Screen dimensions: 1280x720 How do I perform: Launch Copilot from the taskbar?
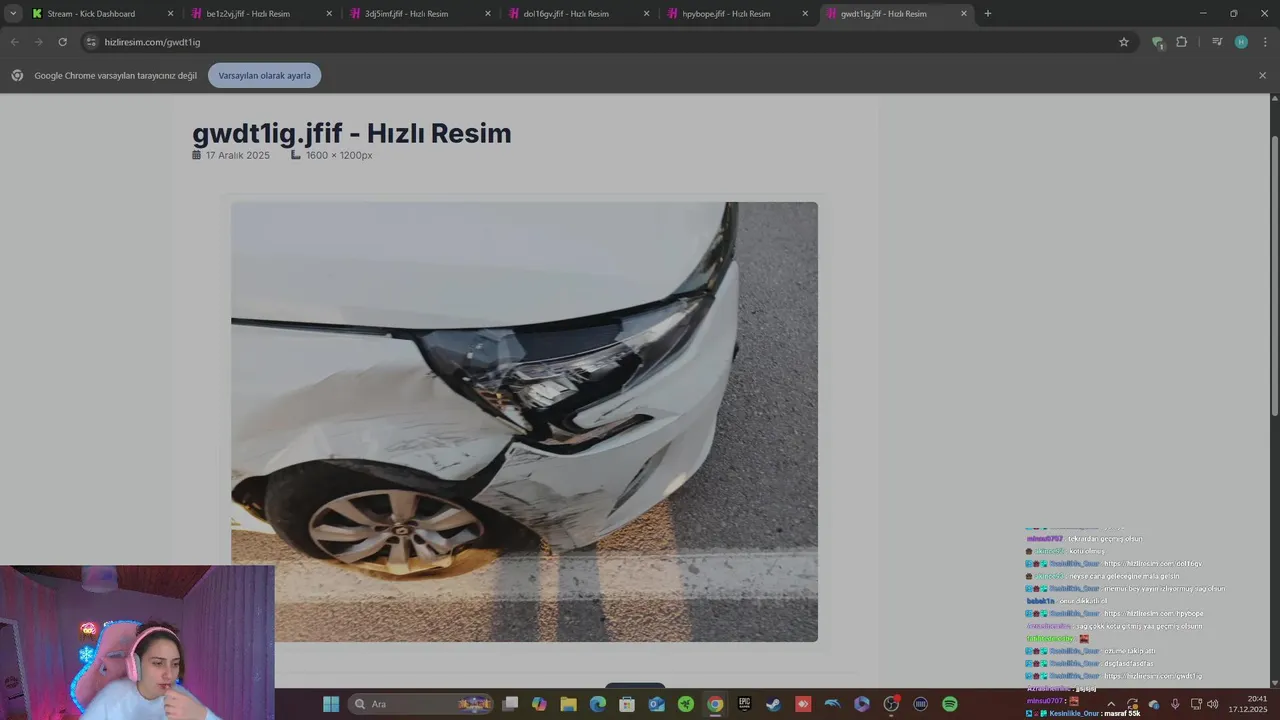click(x=539, y=704)
